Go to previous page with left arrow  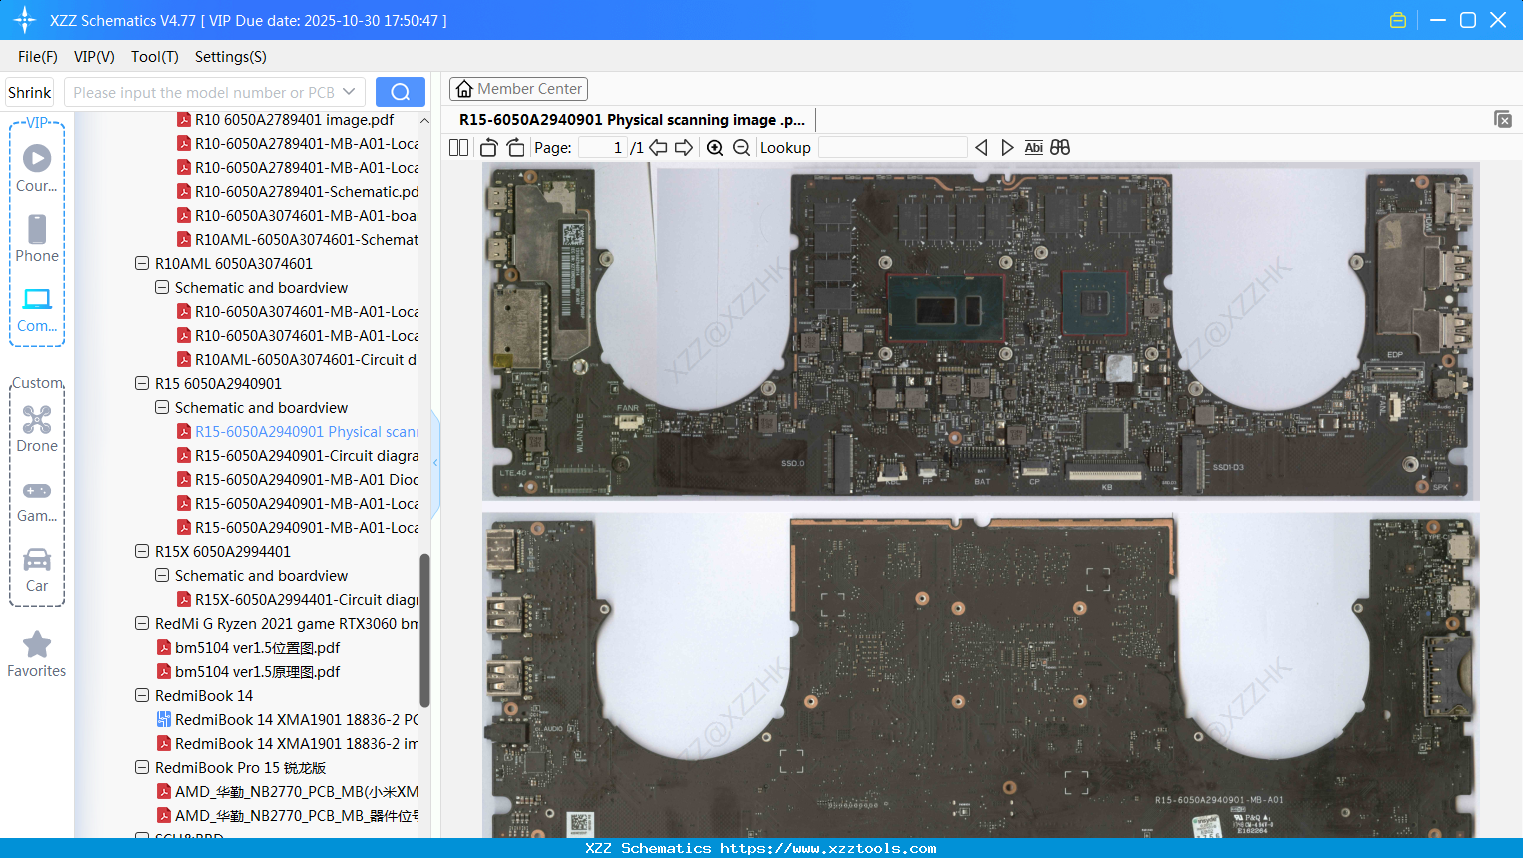tap(658, 148)
